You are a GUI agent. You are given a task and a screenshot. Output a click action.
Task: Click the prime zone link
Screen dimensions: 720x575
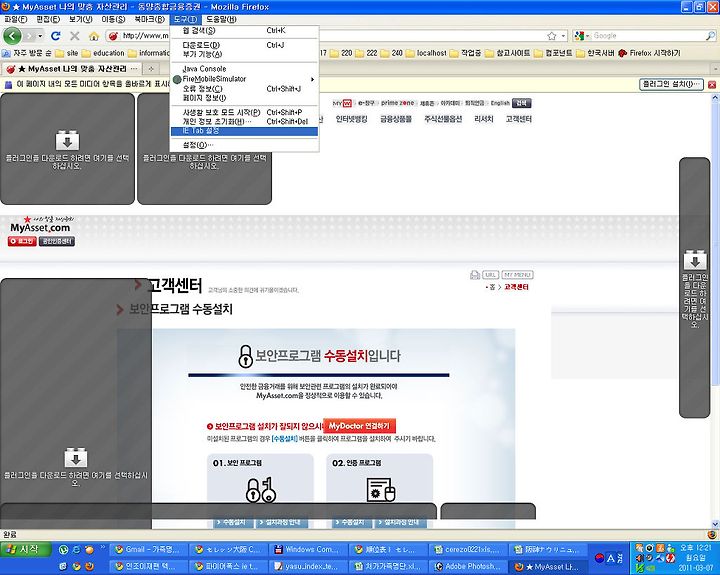[398, 103]
